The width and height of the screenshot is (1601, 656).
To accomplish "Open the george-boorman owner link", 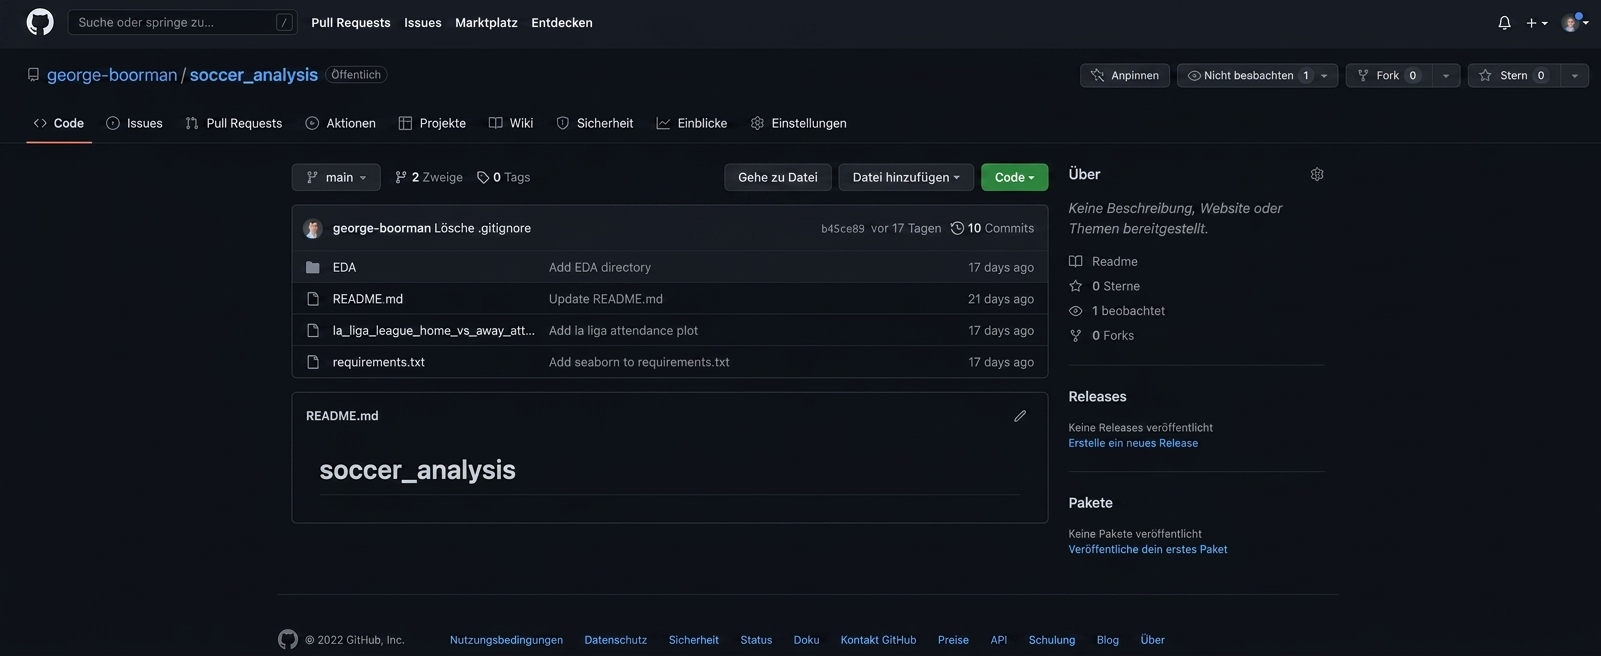I will click(x=112, y=75).
